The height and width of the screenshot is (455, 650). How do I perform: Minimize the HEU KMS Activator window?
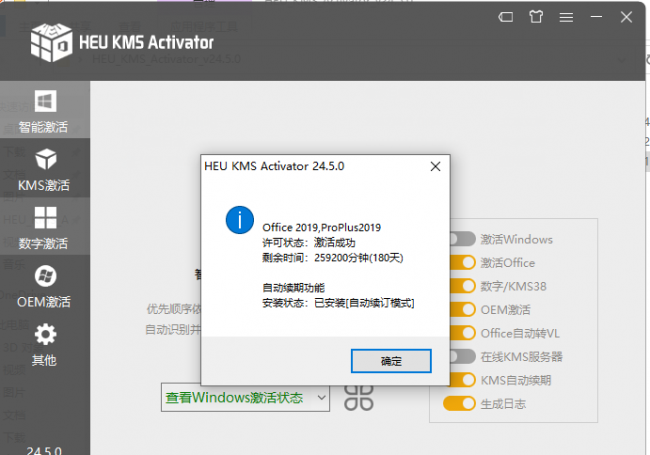pyautogui.click(x=596, y=17)
